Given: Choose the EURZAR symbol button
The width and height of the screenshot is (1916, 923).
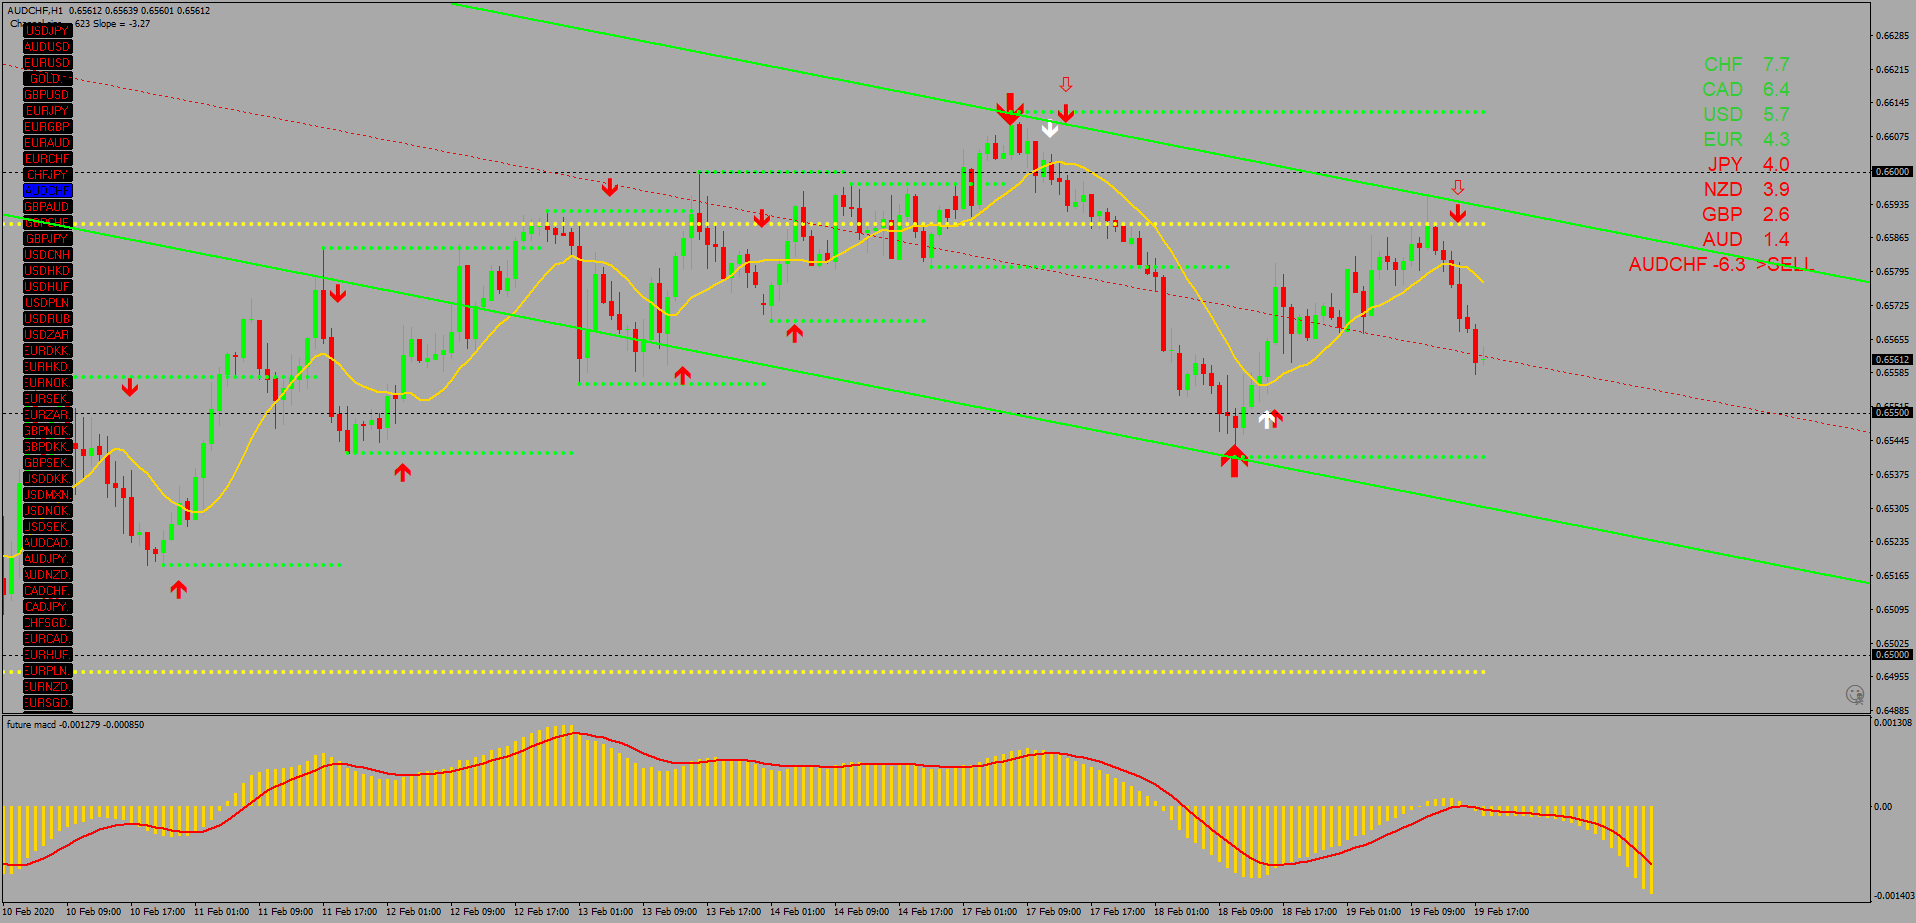Looking at the screenshot, I should [x=48, y=415].
